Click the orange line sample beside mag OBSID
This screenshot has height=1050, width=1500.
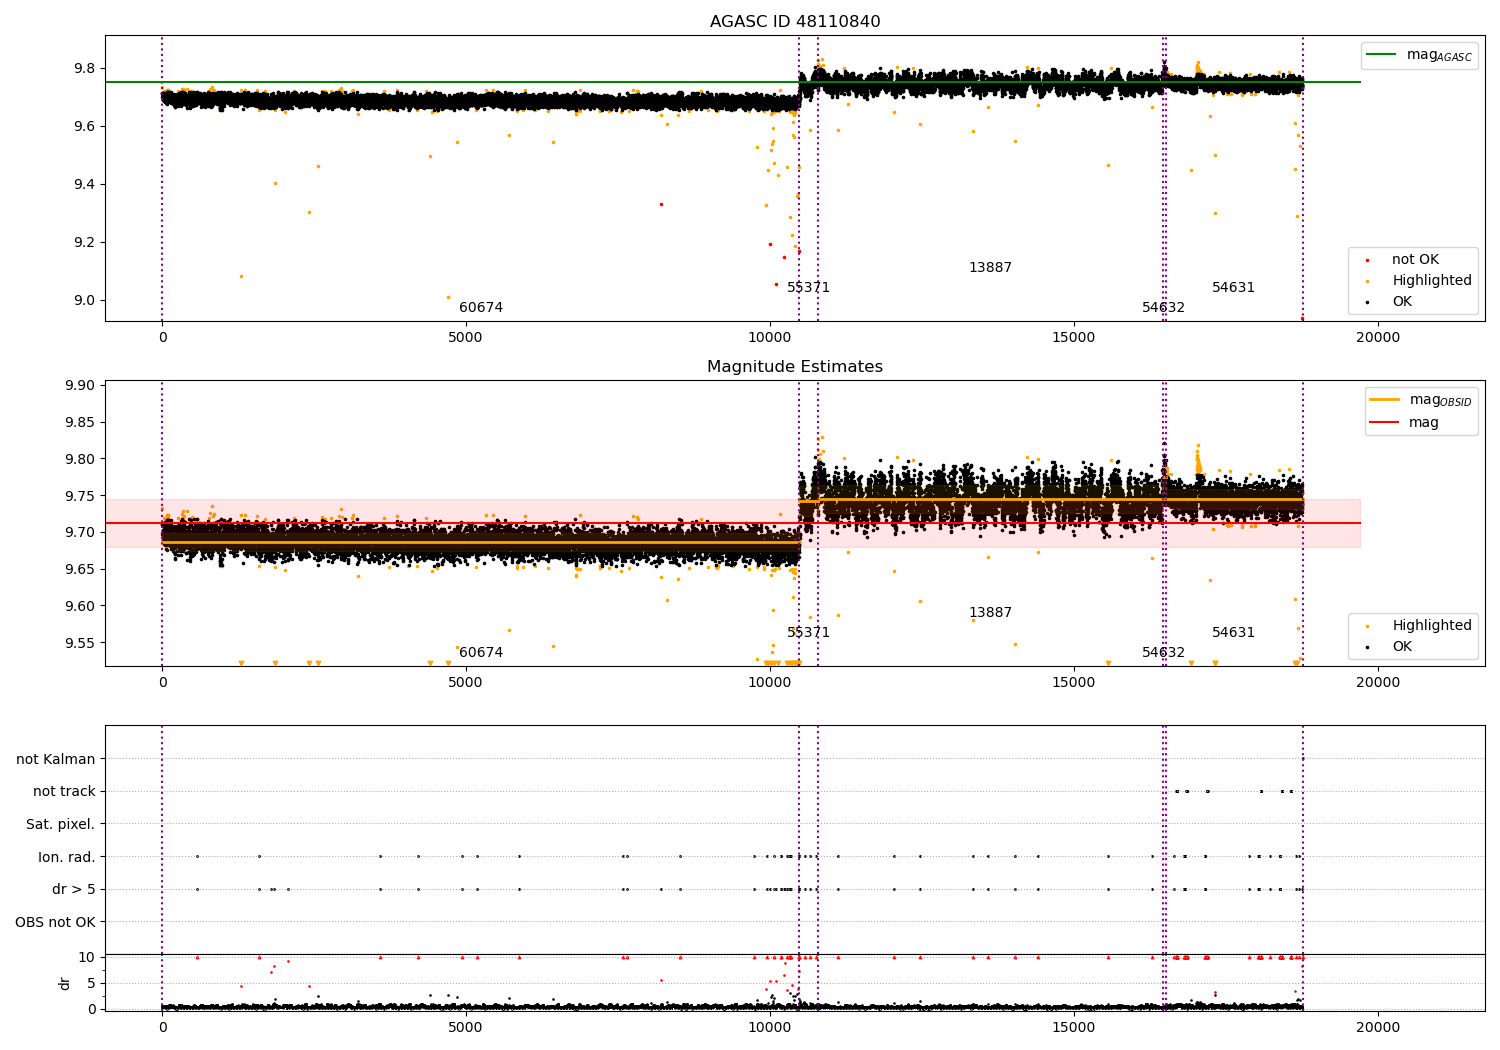pos(1385,400)
